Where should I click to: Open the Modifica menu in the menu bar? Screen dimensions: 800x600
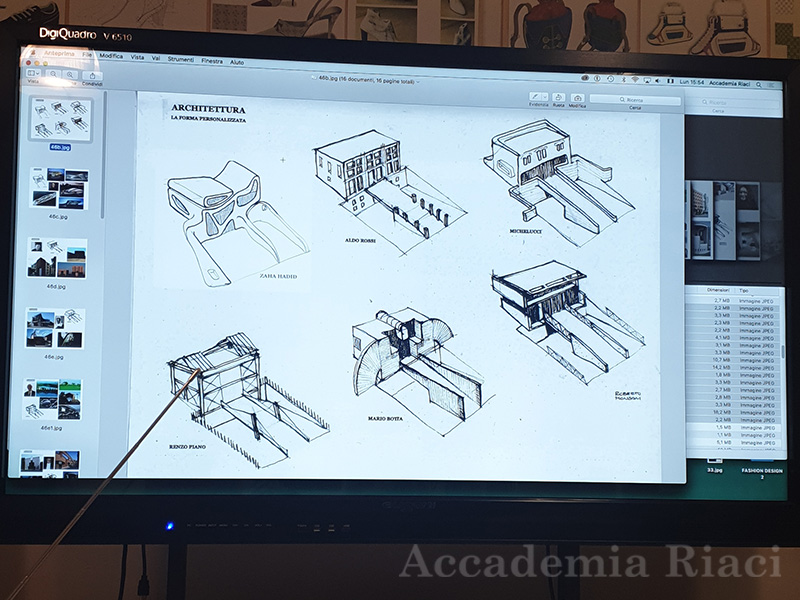pyautogui.click(x=111, y=56)
